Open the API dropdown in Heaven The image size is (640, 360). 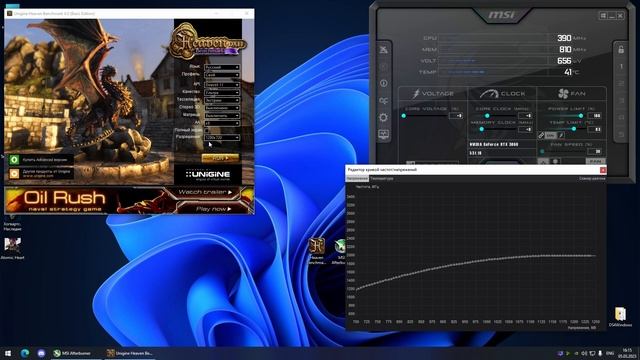point(222,84)
